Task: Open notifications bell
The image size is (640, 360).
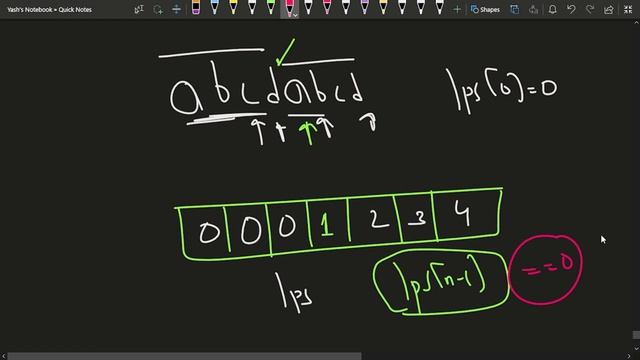Action: tap(553, 9)
